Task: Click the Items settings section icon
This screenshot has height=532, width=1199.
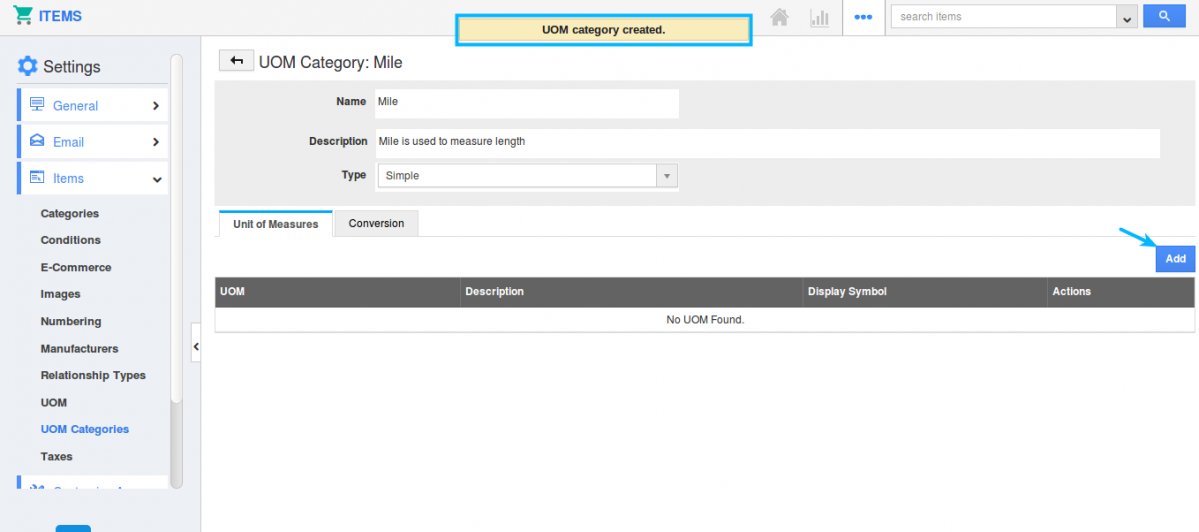Action: [x=37, y=177]
